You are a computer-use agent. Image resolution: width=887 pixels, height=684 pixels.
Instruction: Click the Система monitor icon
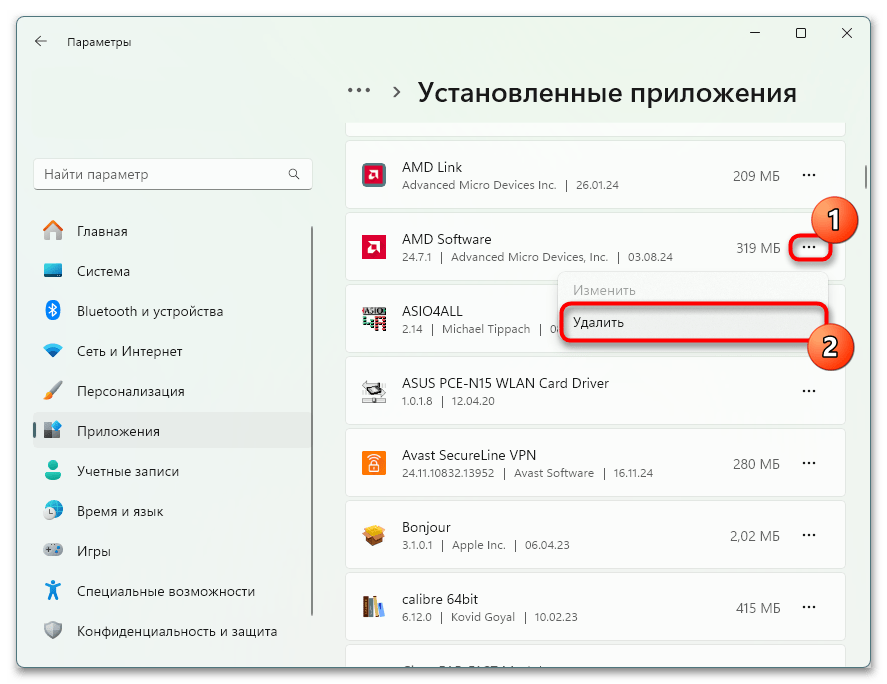(x=53, y=271)
